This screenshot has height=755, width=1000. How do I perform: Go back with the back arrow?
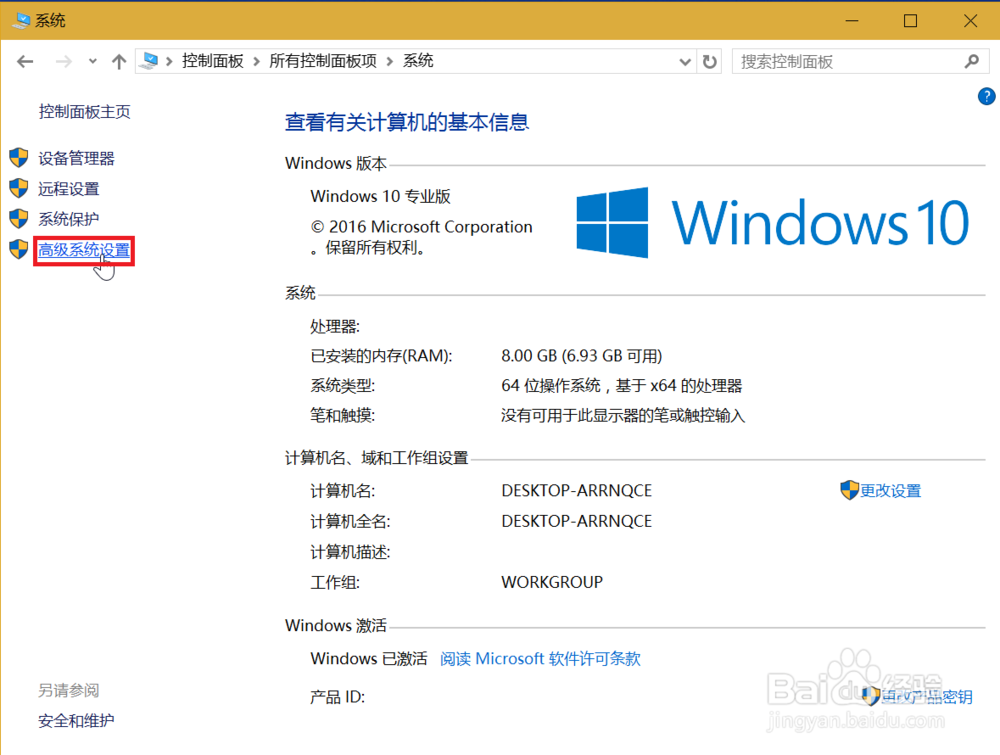click(x=25, y=62)
